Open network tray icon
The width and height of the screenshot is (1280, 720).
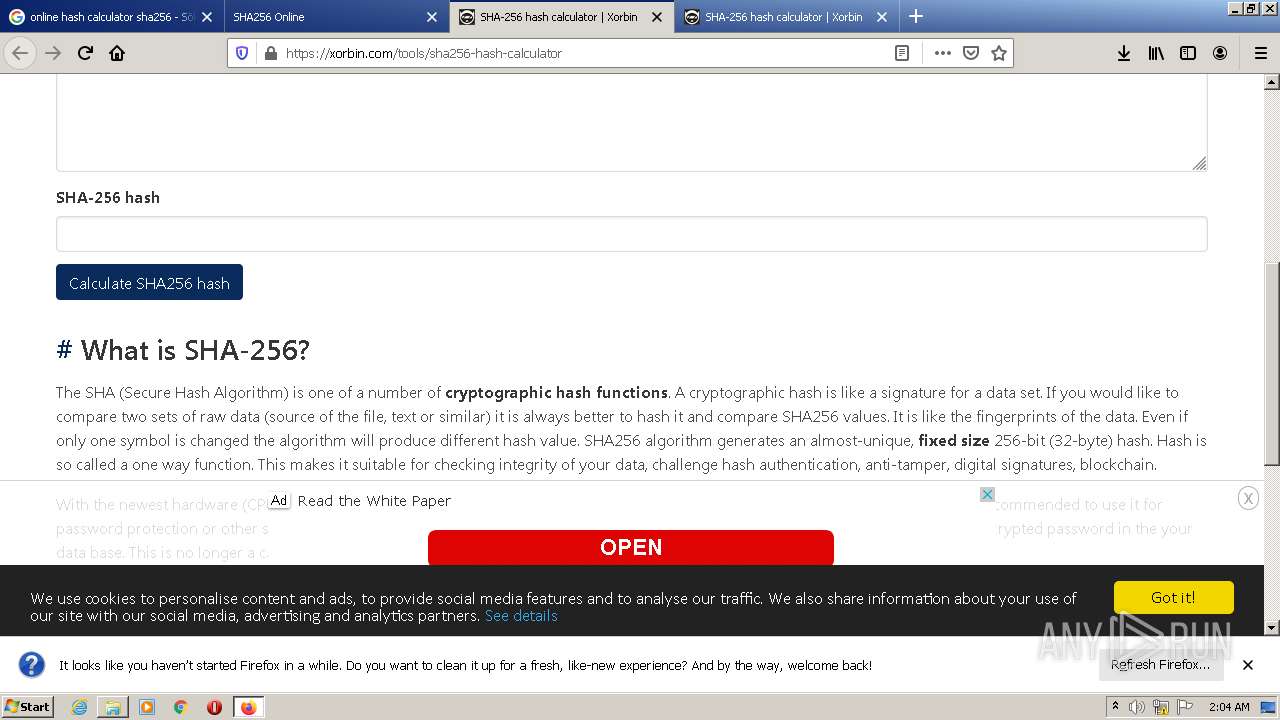tap(1161, 707)
